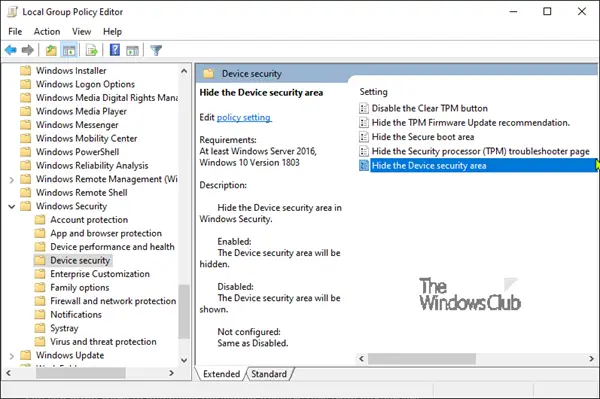
Task: Click the tree pane horizontal scrollbar thumb
Action: 80,373
